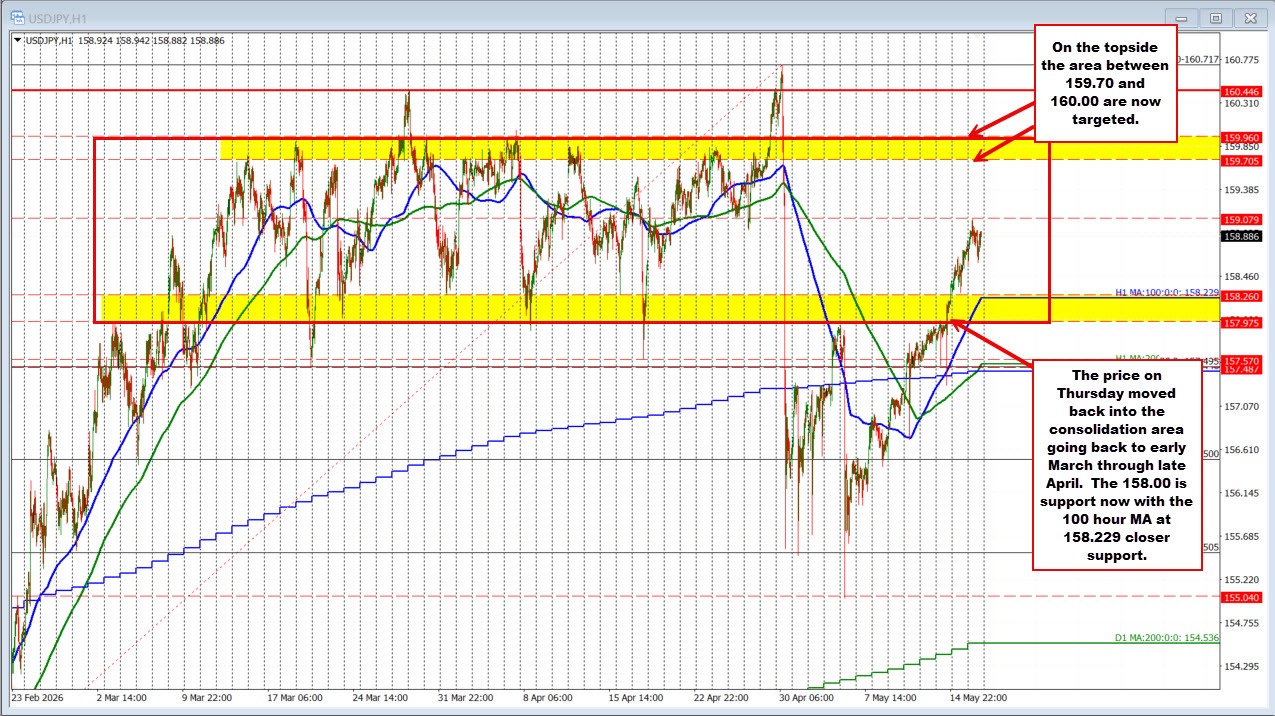
Task: Select the red price label 157.975
Action: click(x=1240, y=321)
